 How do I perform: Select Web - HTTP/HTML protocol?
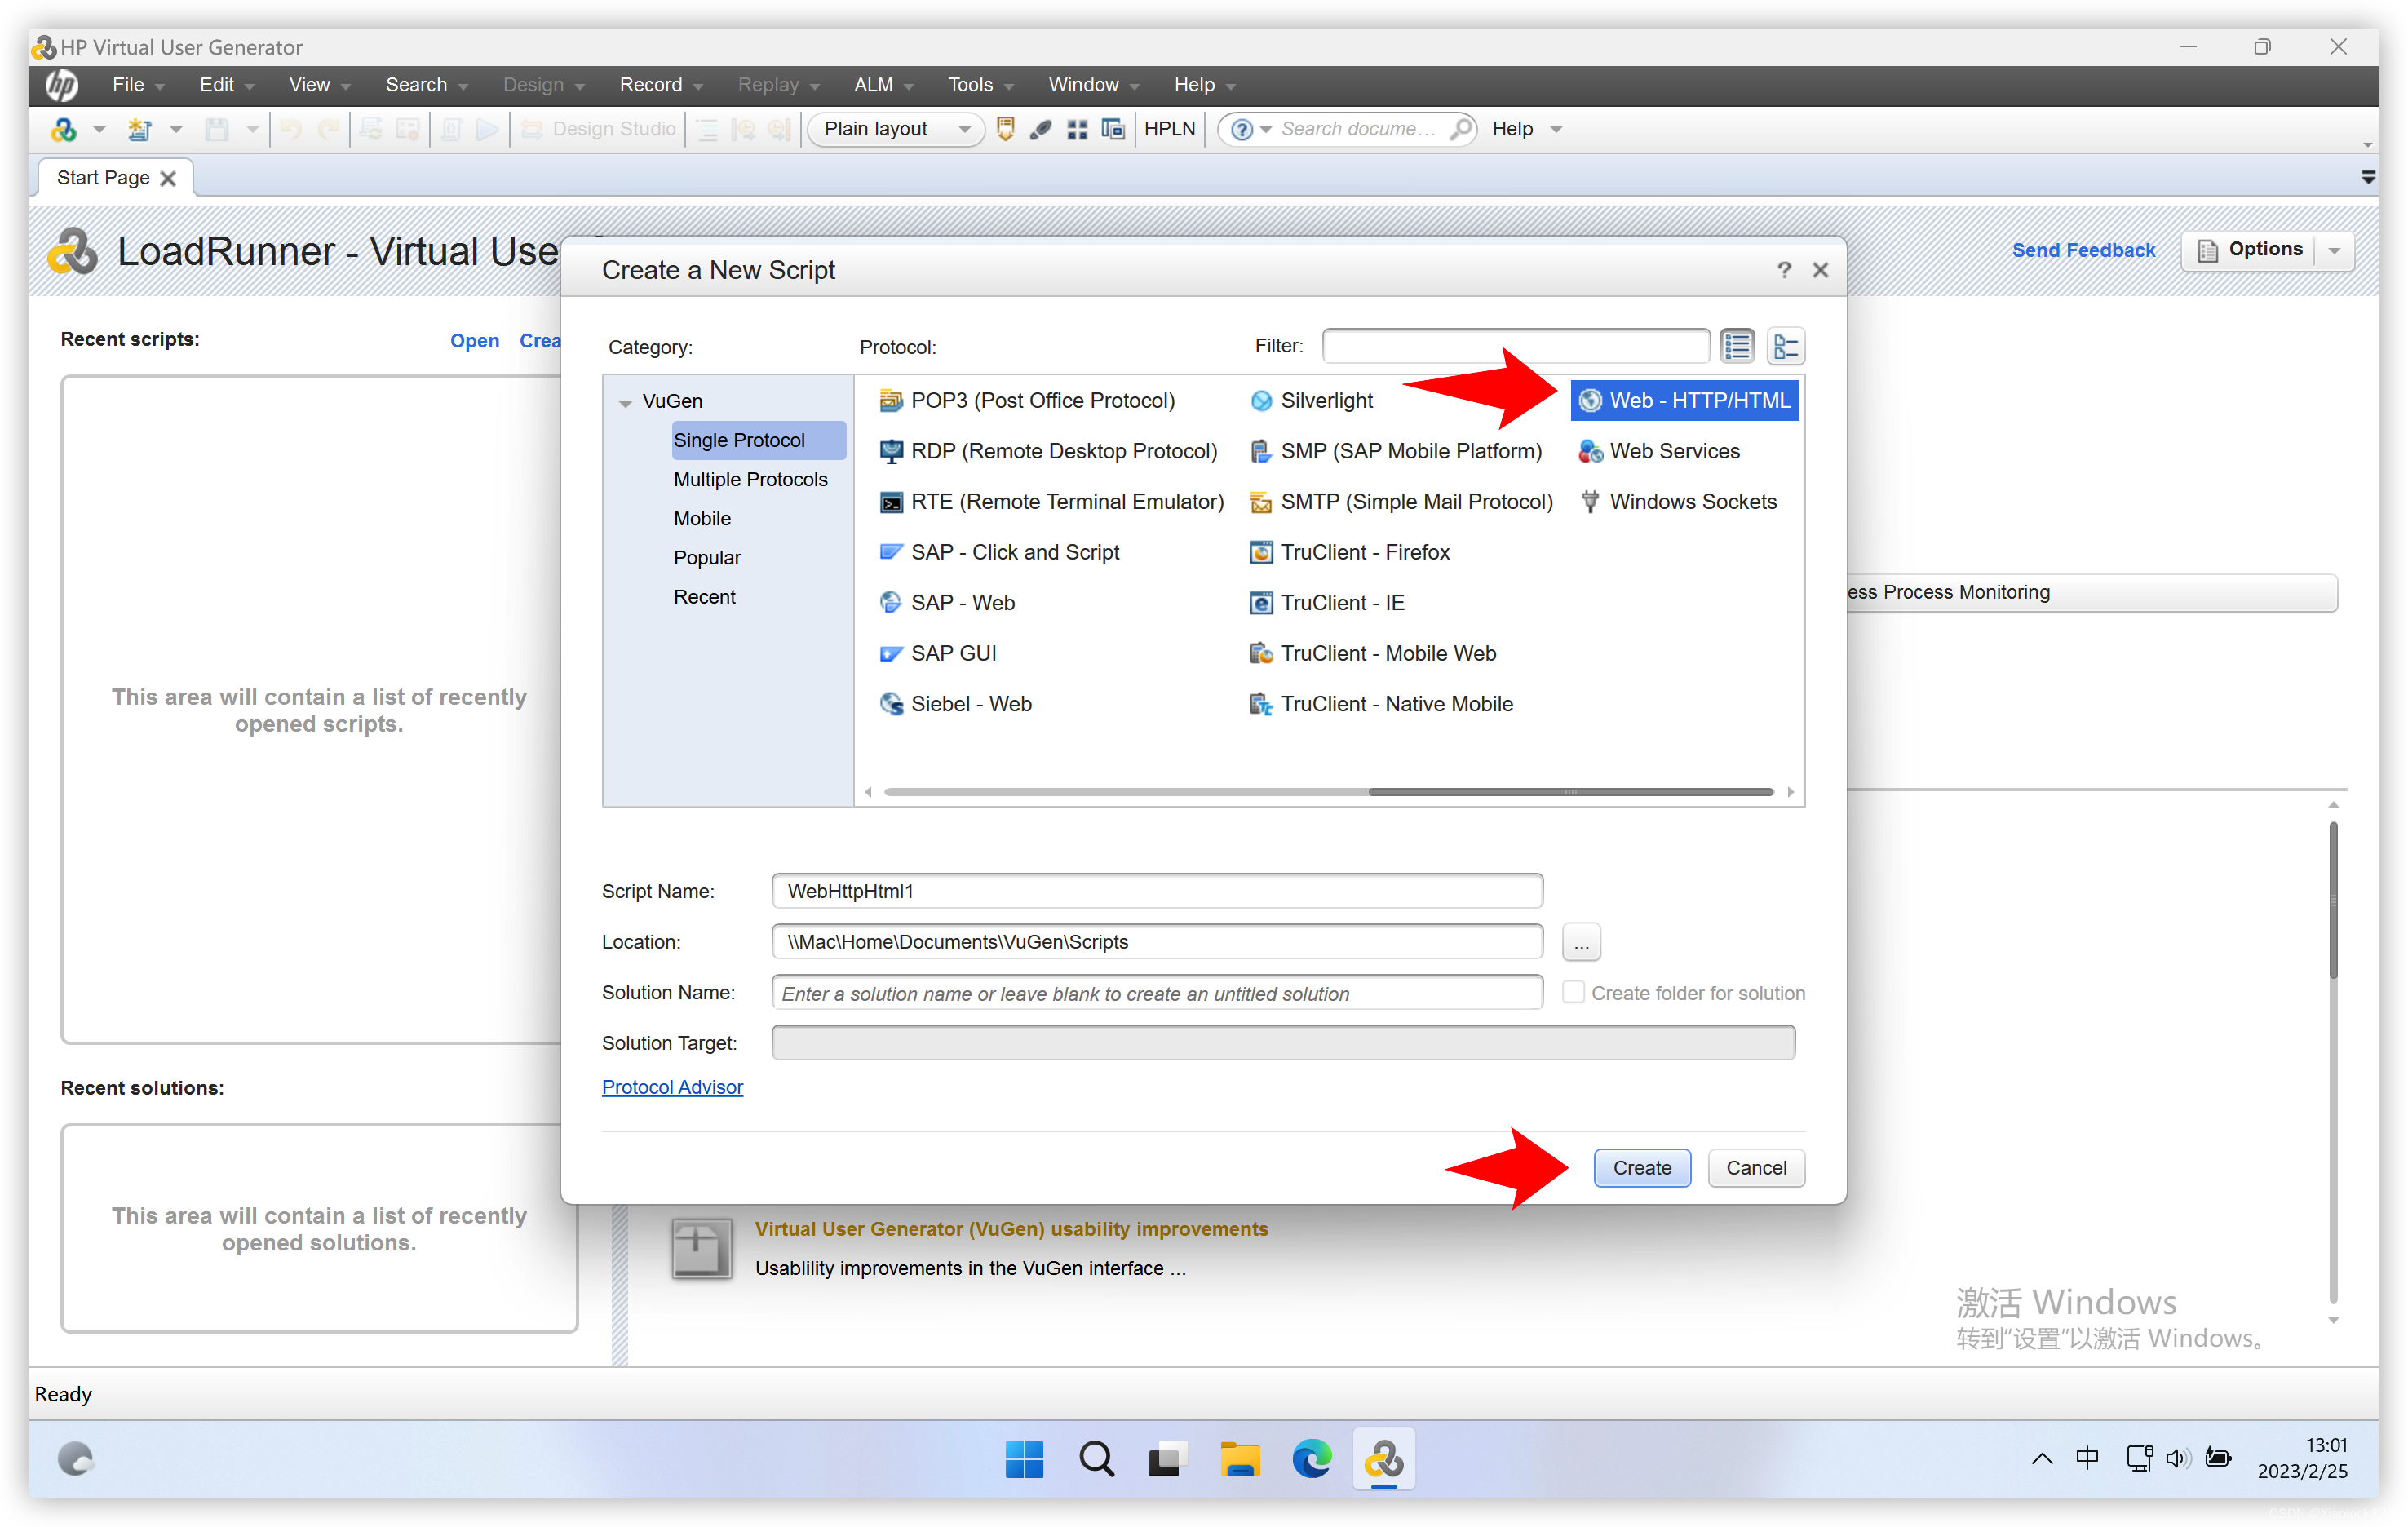click(x=1684, y=401)
